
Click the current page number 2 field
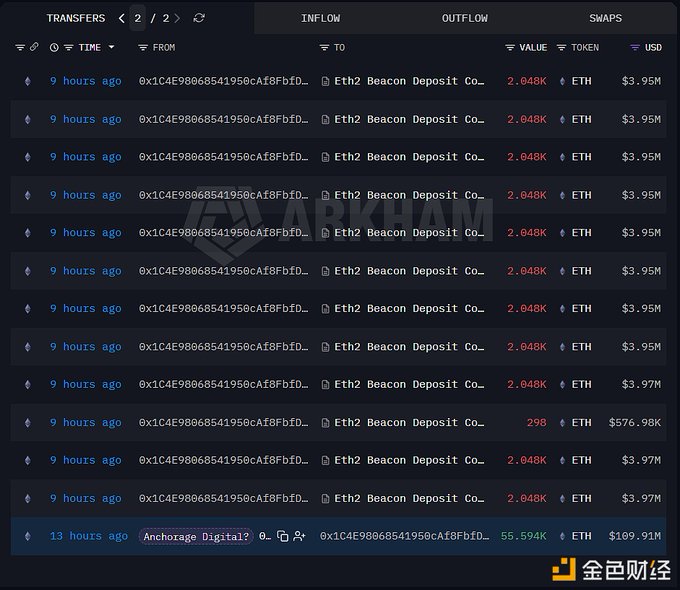pyautogui.click(x=137, y=18)
